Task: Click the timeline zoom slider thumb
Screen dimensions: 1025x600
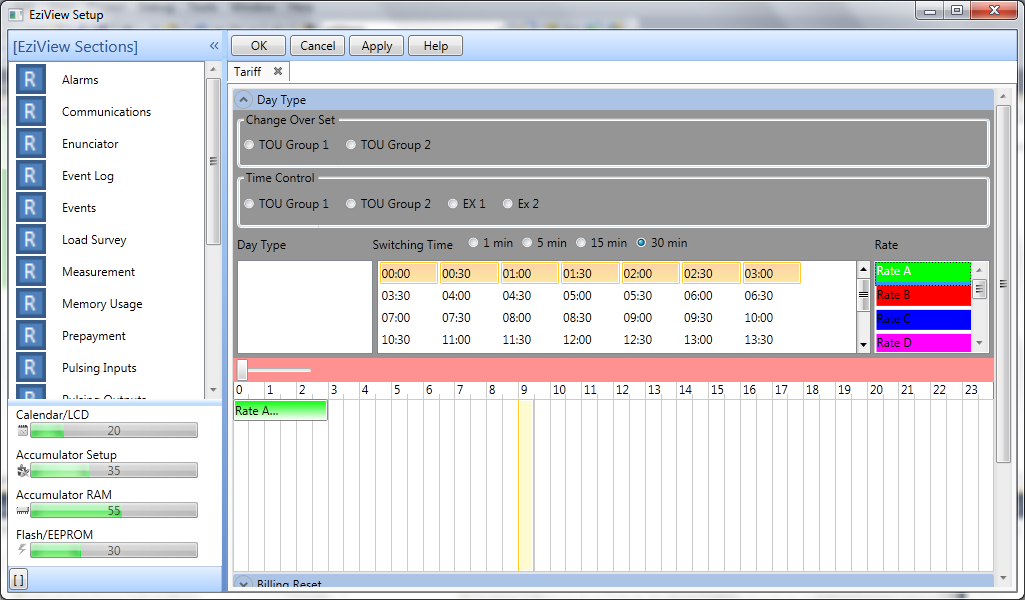Action: [243, 370]
